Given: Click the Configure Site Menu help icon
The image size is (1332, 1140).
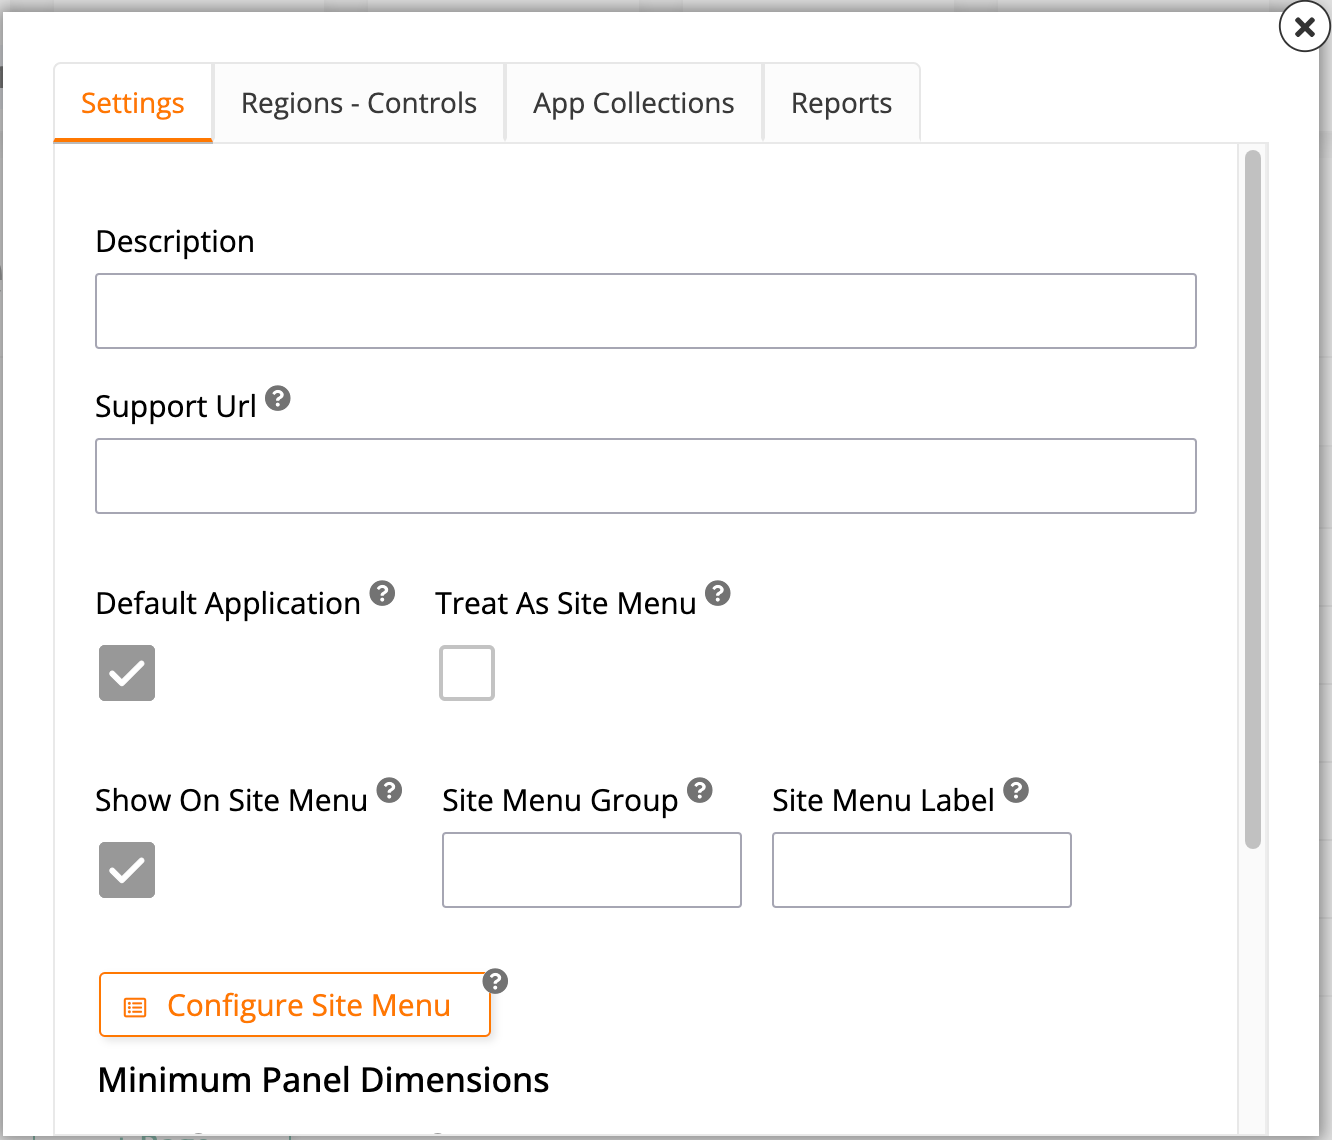Looking at the screenshot, I should point(498,981).
